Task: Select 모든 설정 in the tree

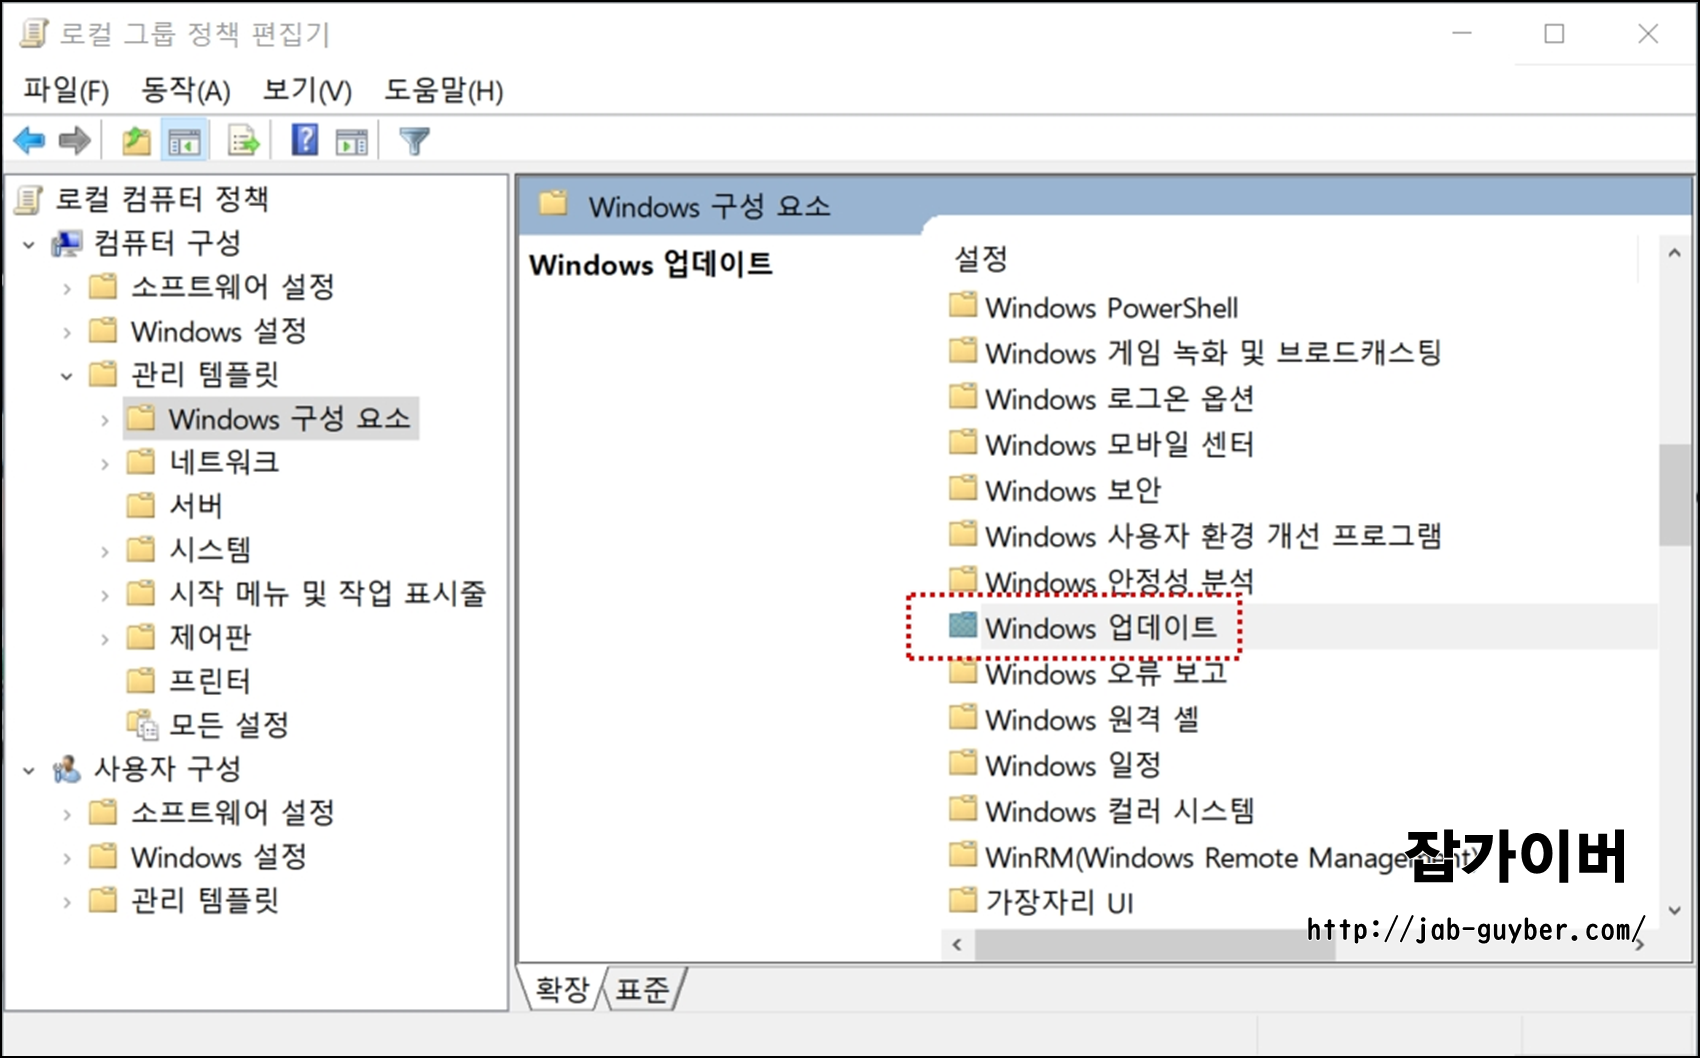Action: click(x=229, y=724)
